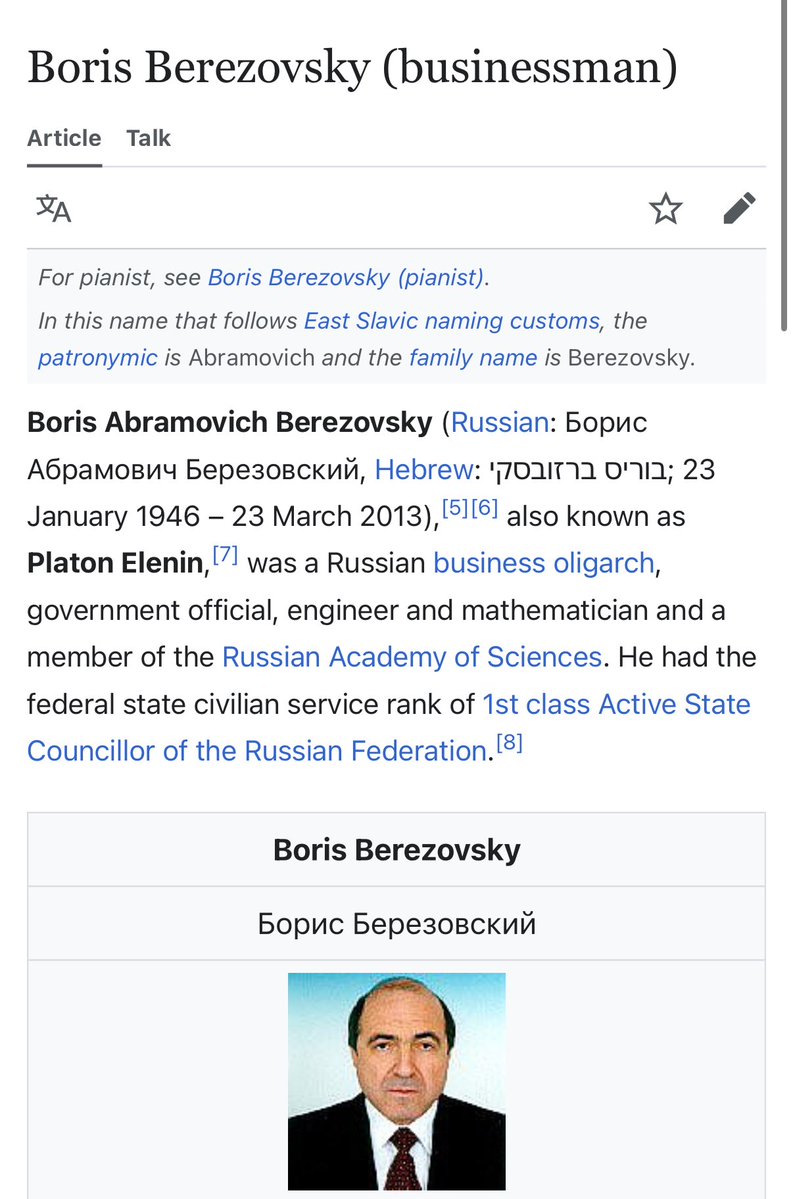Tap the pencil edit icon

pyautogui.click(x=739, y=209)
